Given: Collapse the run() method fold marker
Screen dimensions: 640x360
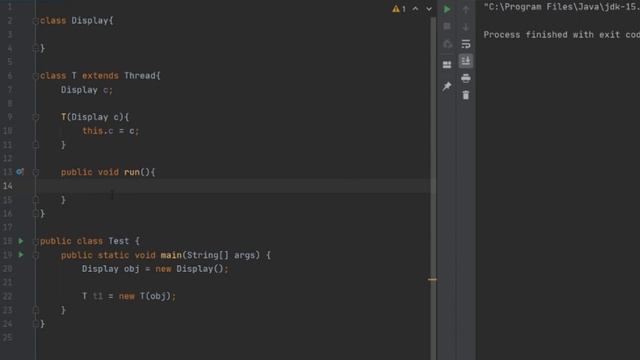Looking at the screenshot, I should pos(36,172).
